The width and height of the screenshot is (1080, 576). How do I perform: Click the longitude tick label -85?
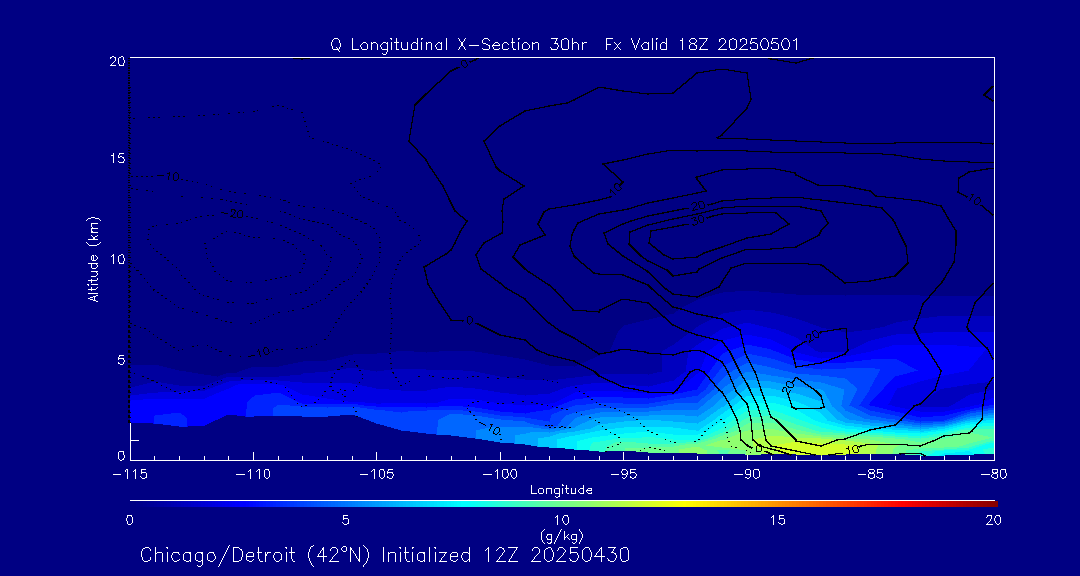point(871,475)
